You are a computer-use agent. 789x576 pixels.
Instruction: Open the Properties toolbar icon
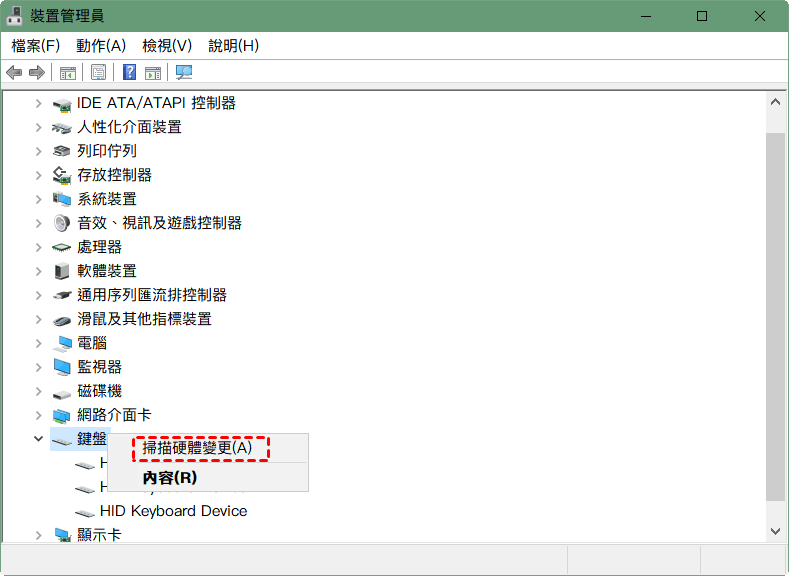(x=99, y=72)
